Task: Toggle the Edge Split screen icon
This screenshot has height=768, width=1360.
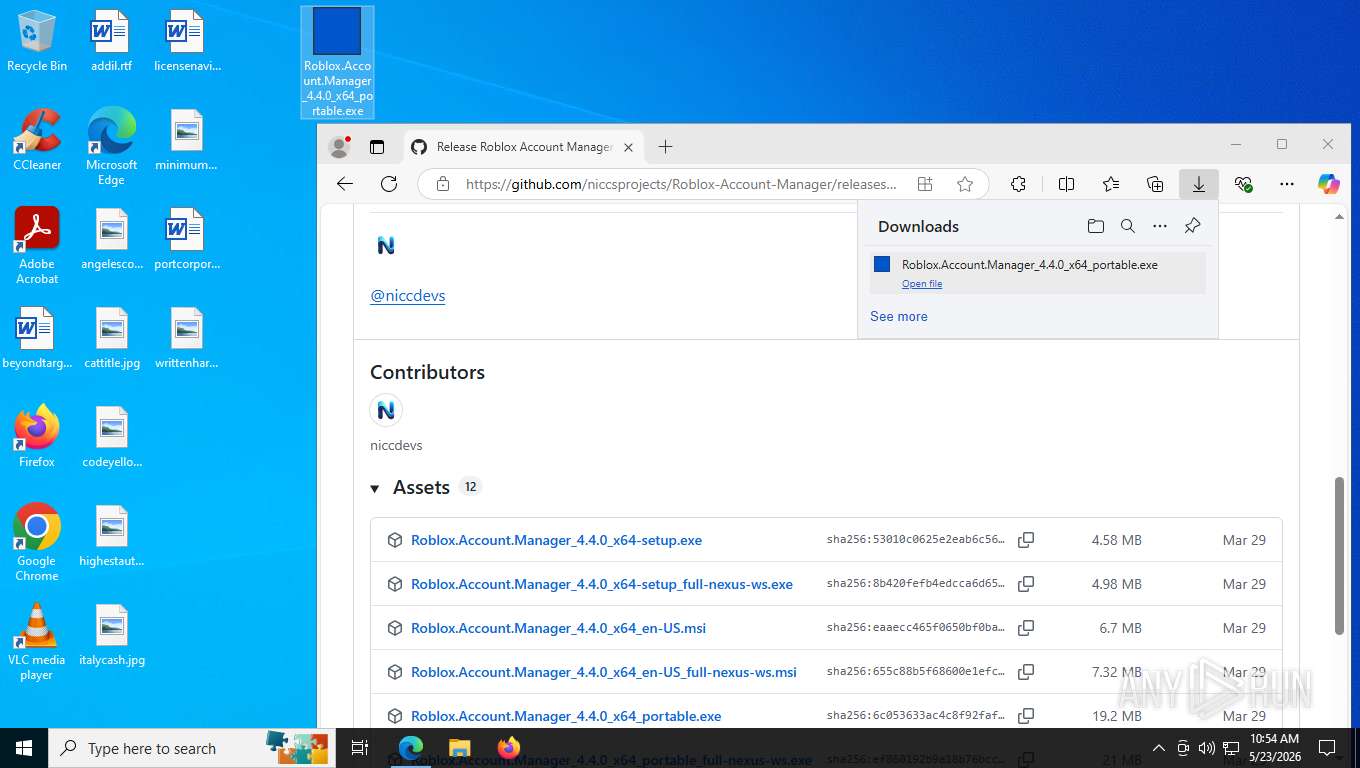Action: 1066,184
